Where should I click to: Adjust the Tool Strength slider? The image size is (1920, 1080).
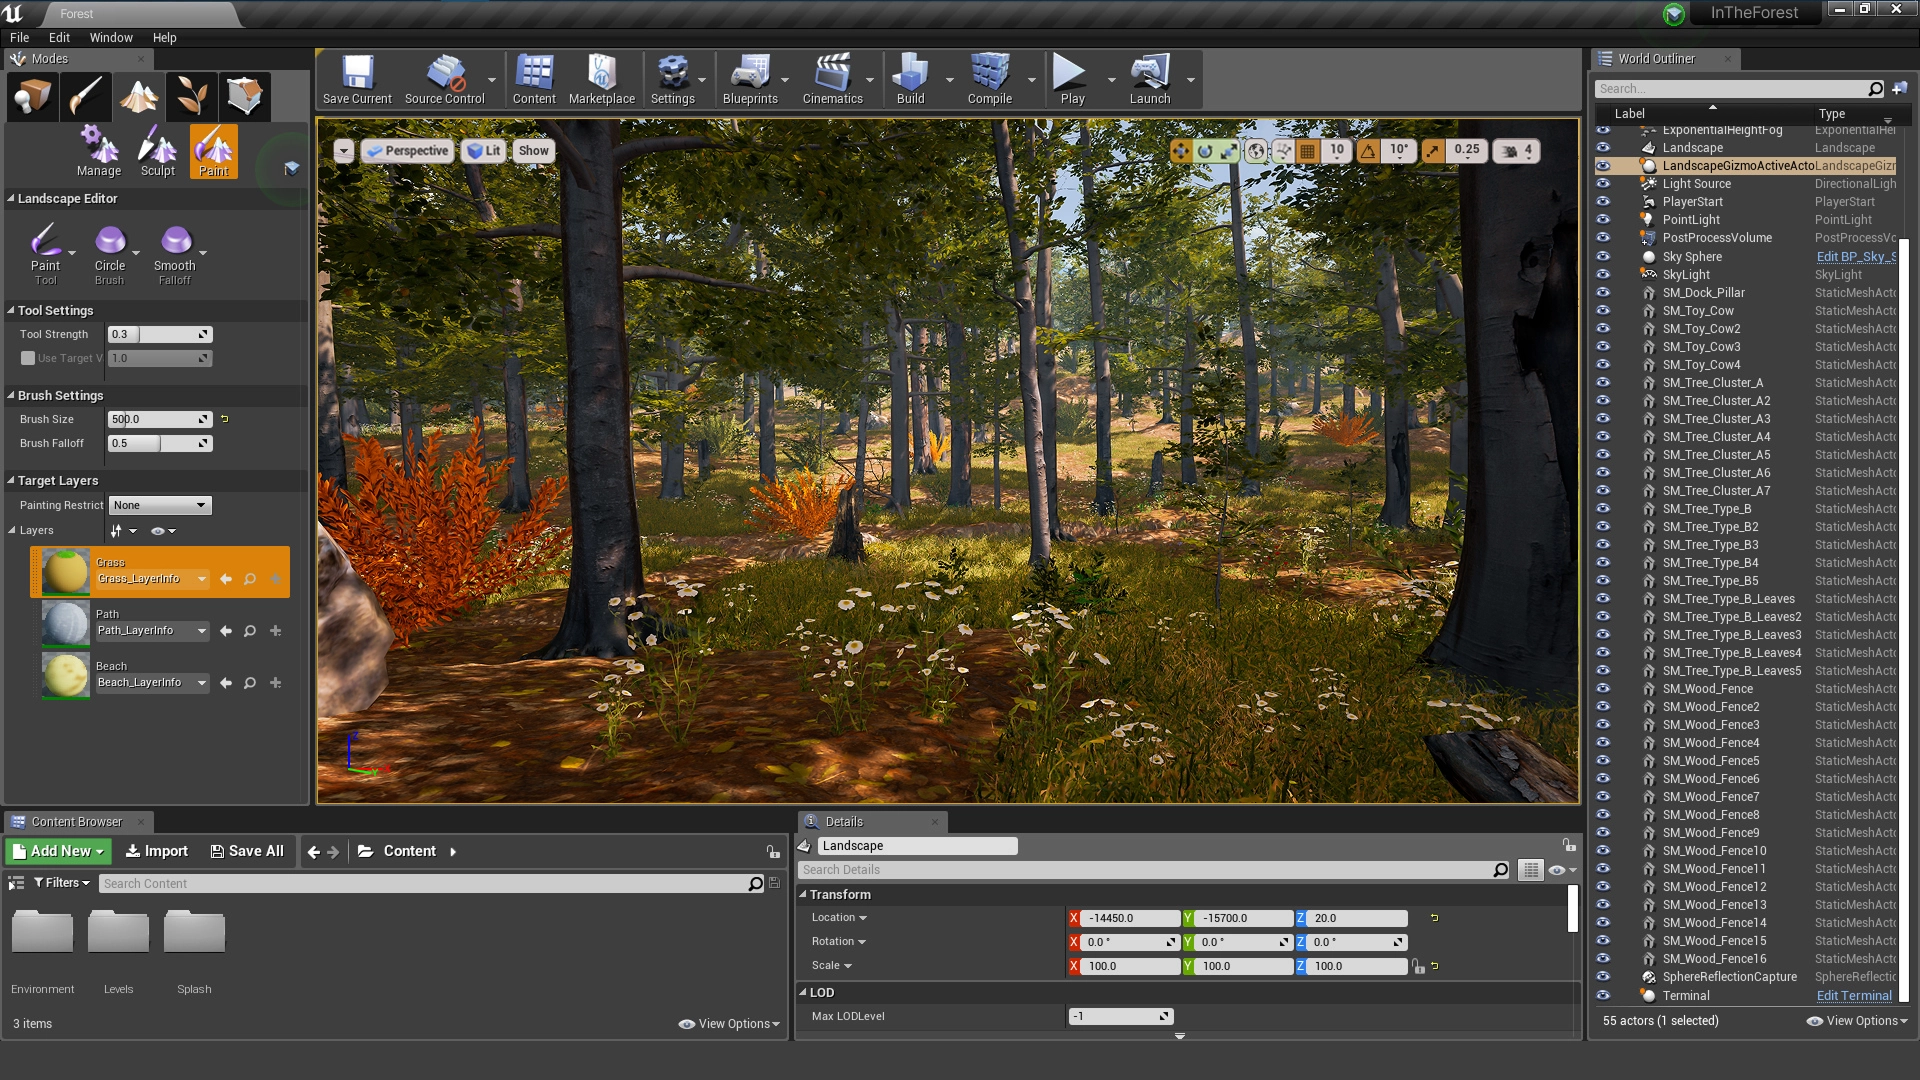160,335
